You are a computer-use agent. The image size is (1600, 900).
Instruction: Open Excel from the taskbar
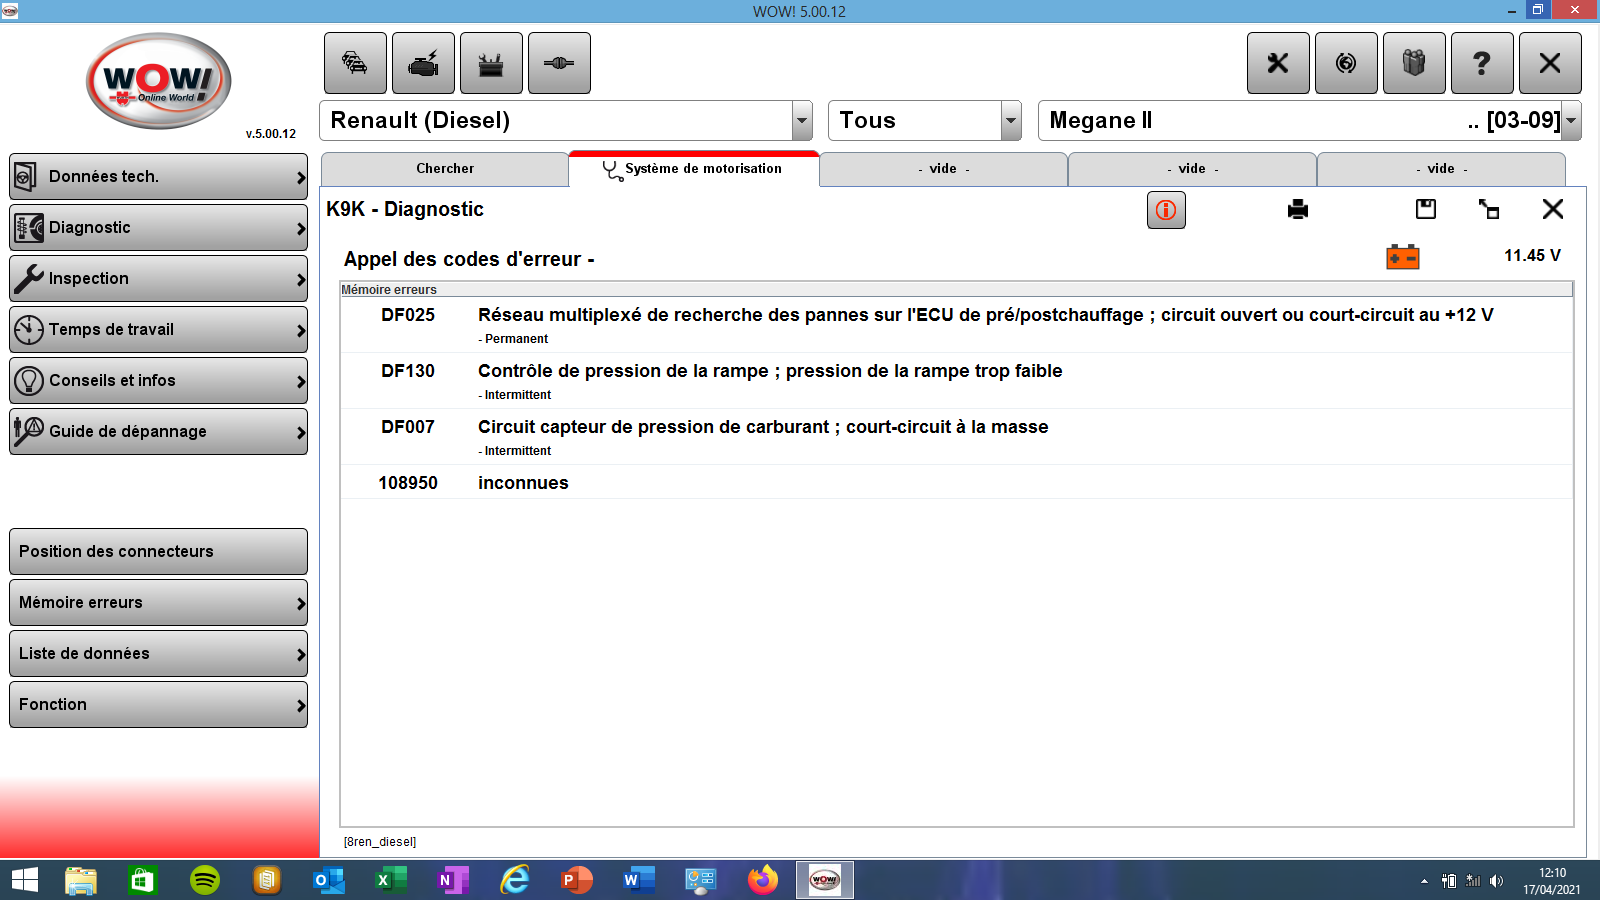pyautogui.click(x=391, y=880)
